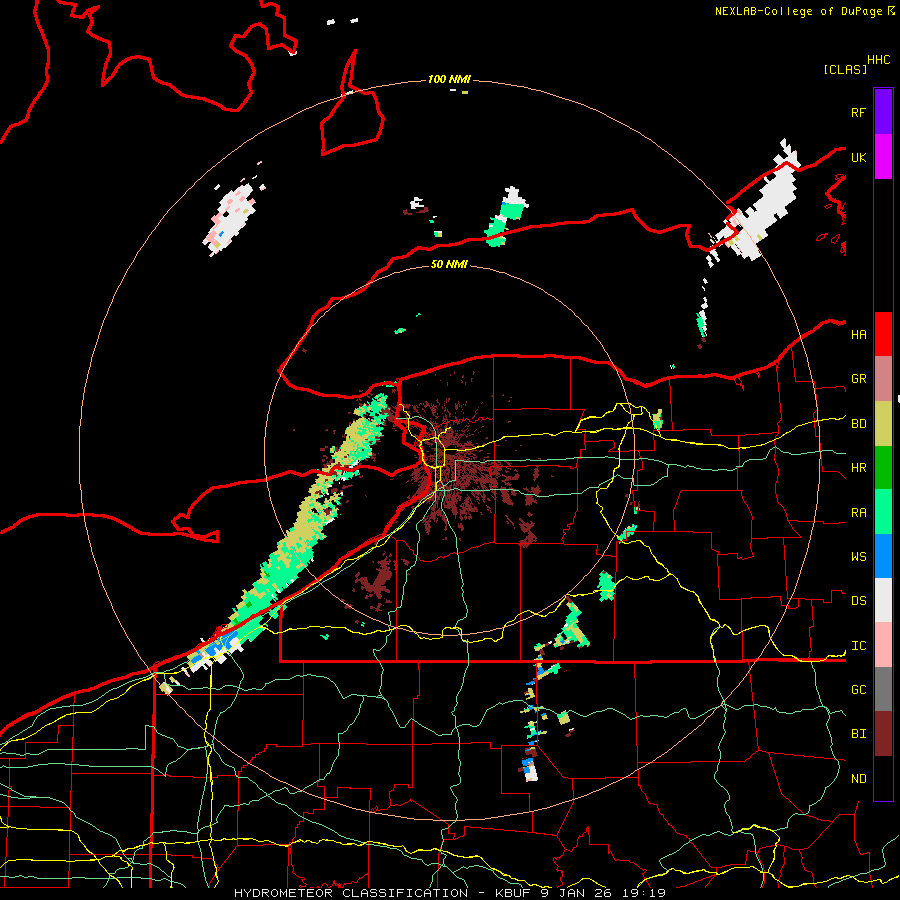The width and height of the screenshot is (900, 900).
Task: Click the HYDROMETEOR CLASSIFICATION KBUF timestamp caption
Action: [450, 893]
